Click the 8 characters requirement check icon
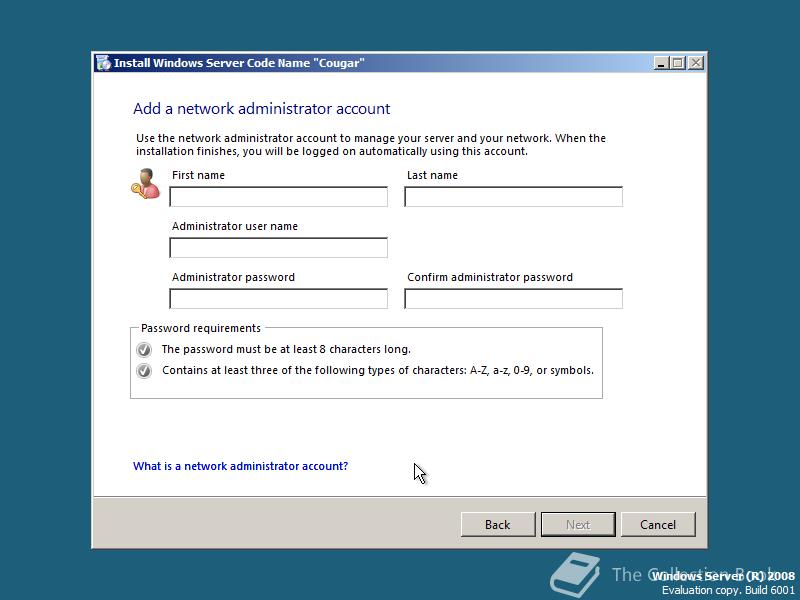 point(144,349)
